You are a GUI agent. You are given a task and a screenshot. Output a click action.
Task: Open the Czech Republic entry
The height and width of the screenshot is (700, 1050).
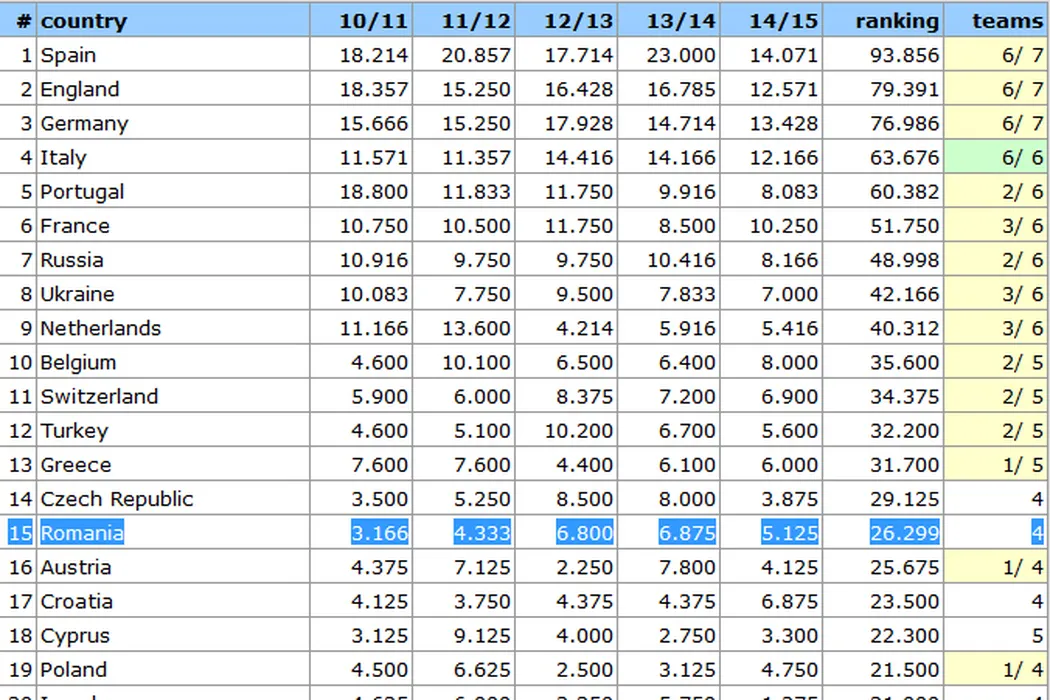point(117,499)
